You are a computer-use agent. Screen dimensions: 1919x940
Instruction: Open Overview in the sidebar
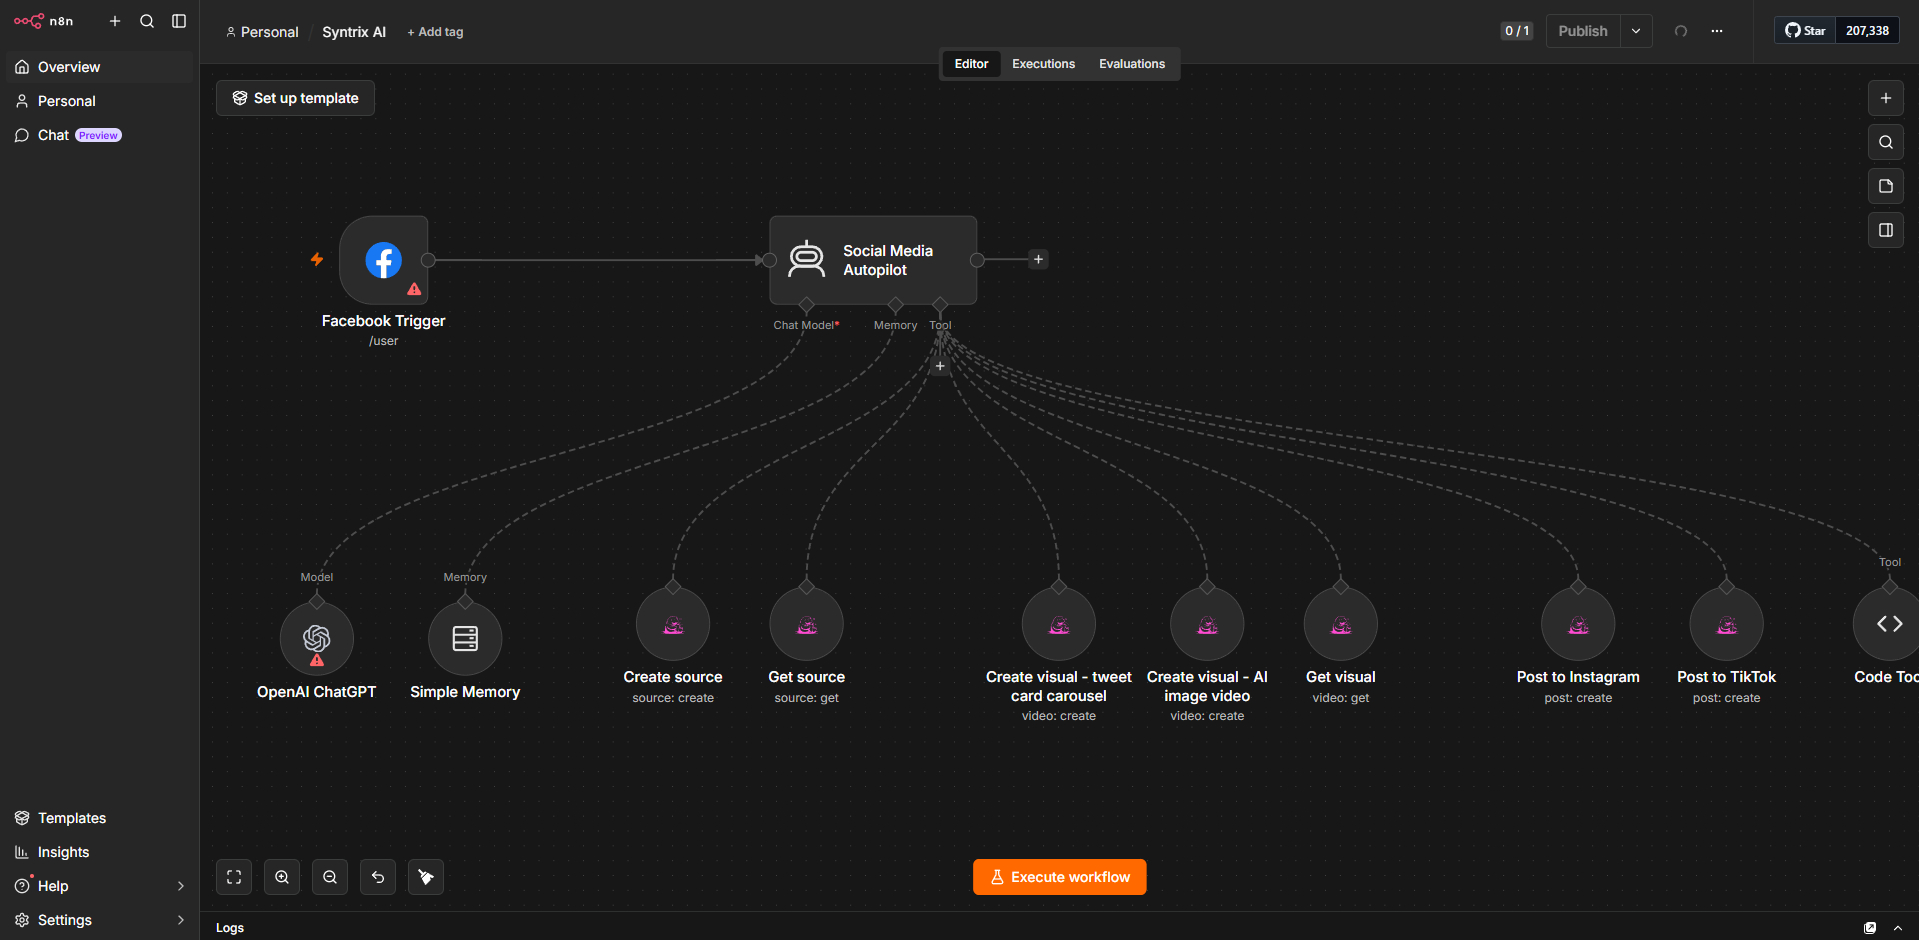(100, 67)
